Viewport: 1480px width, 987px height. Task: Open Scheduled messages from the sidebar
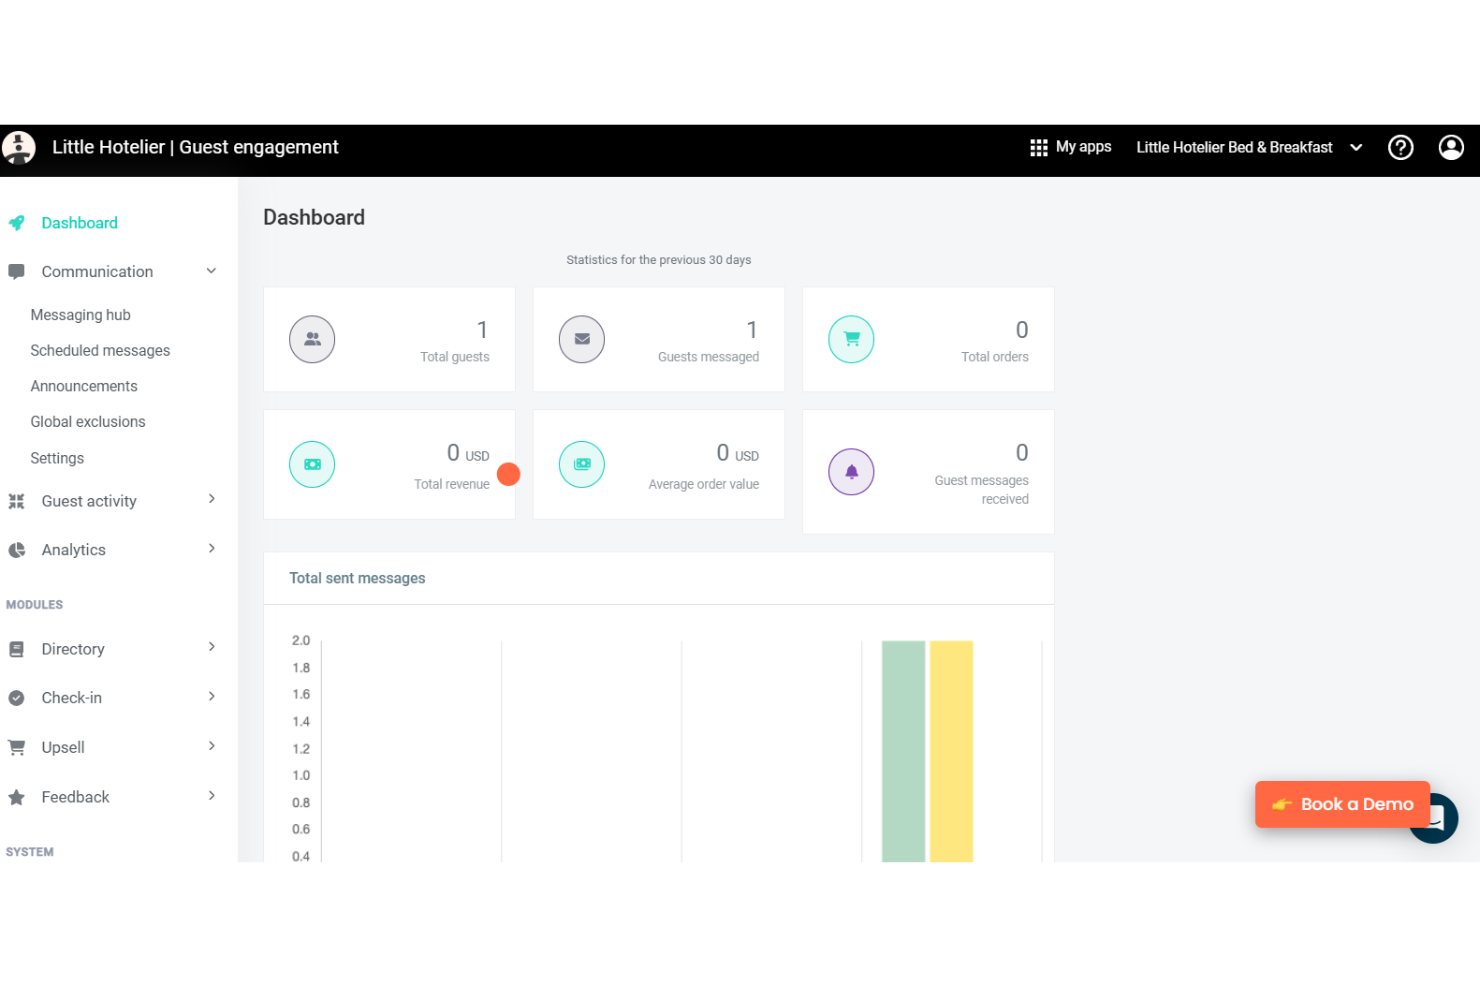100,350
